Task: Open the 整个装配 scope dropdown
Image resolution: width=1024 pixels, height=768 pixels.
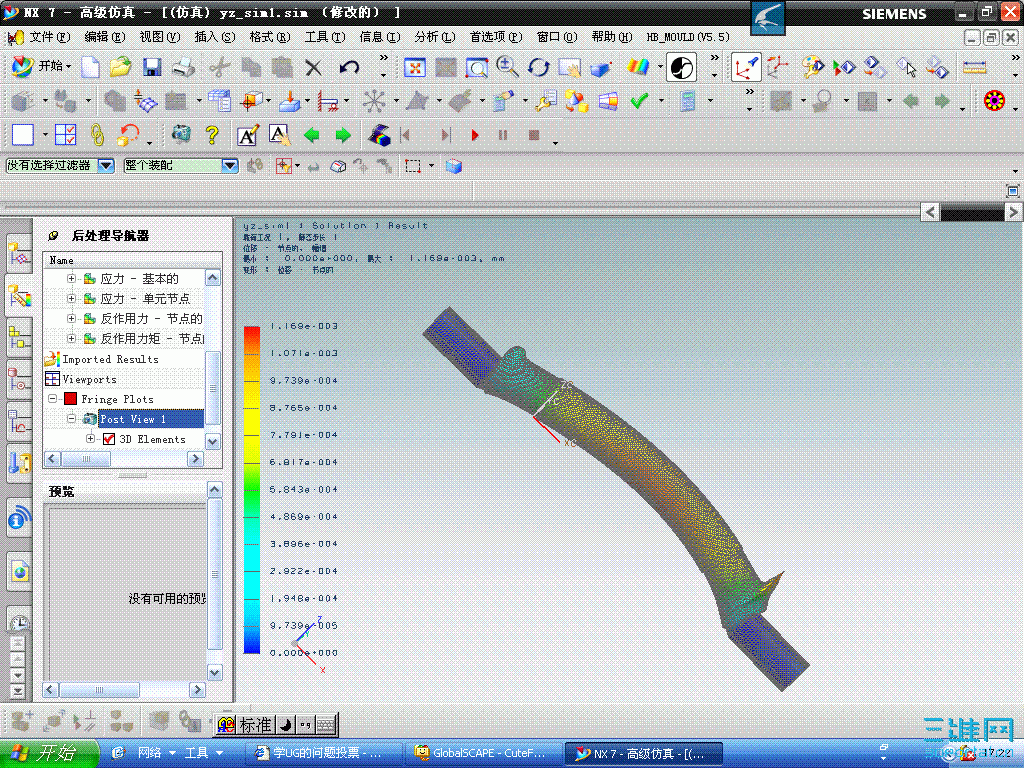Action: point(229,166)
